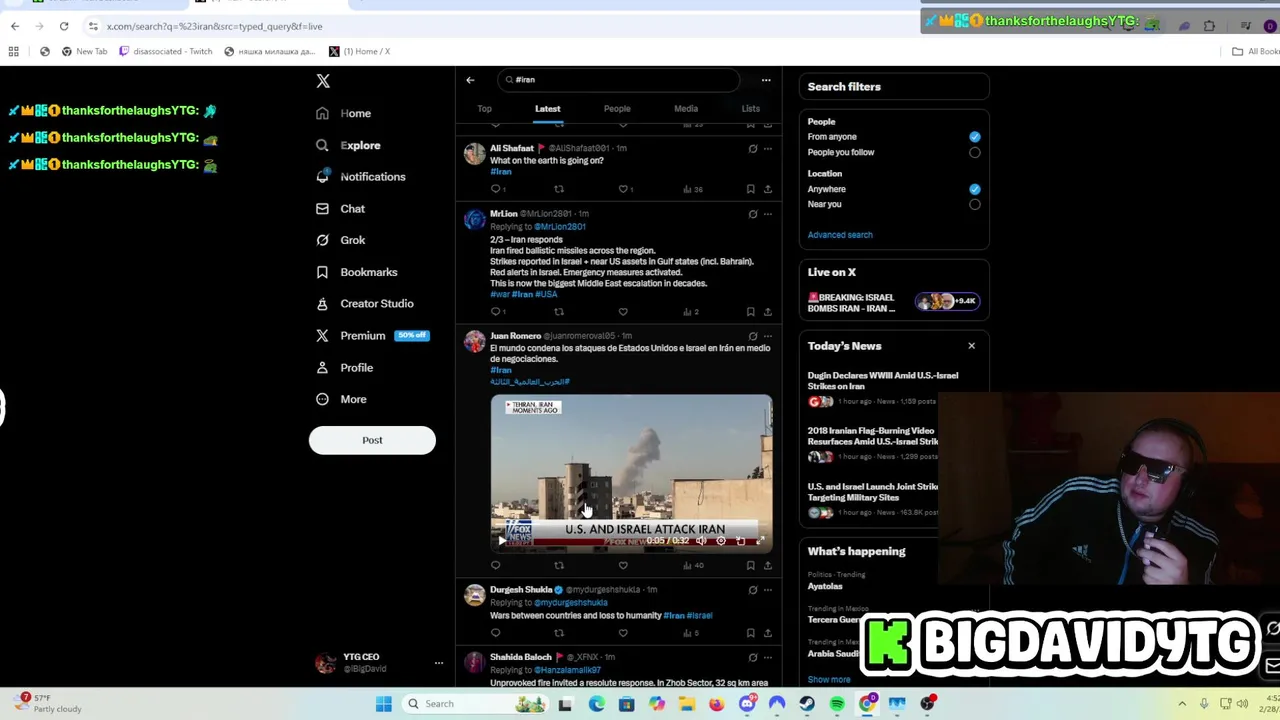Open the More menu in sidebar

point(341,399)
